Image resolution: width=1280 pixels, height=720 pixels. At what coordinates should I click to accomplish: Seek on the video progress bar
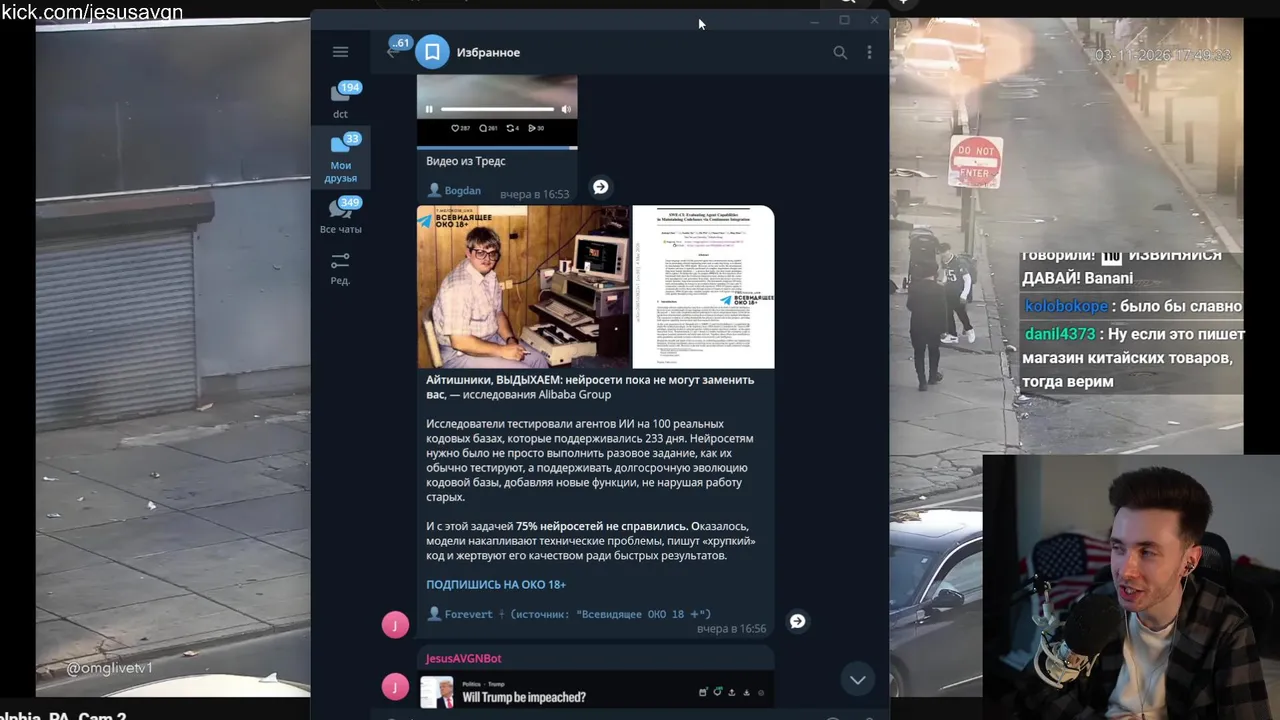tap(497, 109)
